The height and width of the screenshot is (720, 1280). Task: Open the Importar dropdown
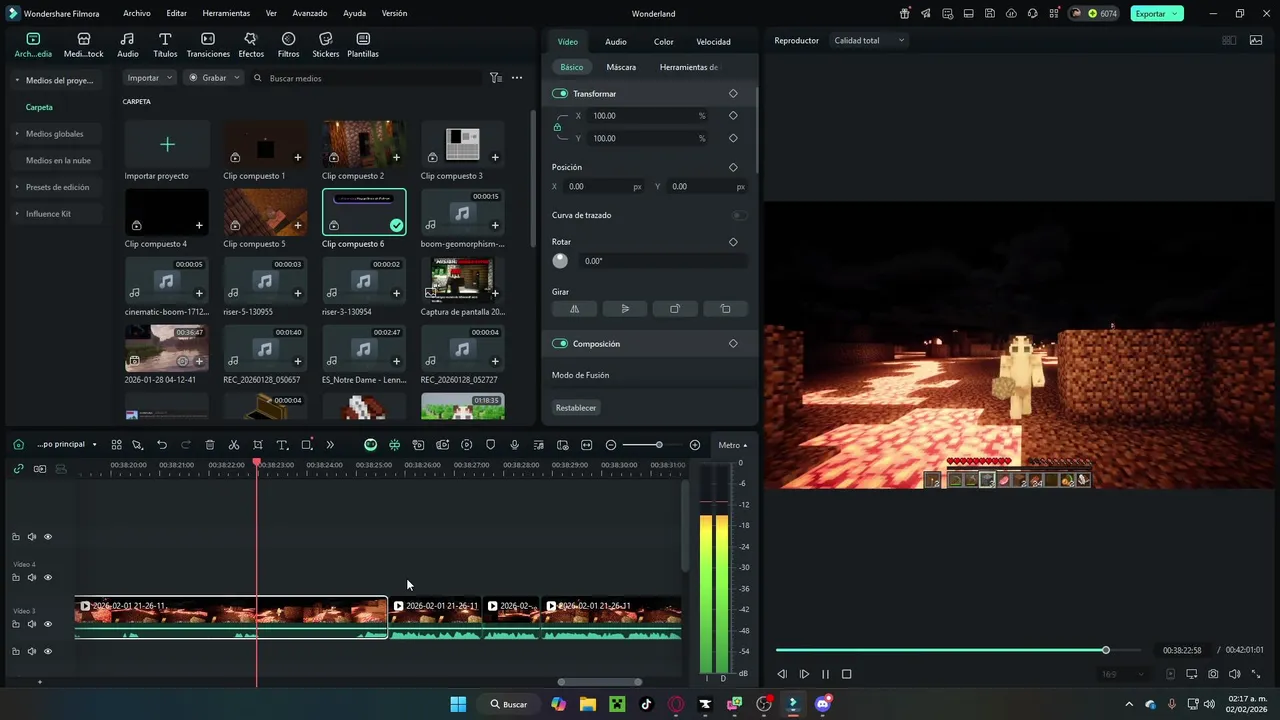tap(150, 78)
